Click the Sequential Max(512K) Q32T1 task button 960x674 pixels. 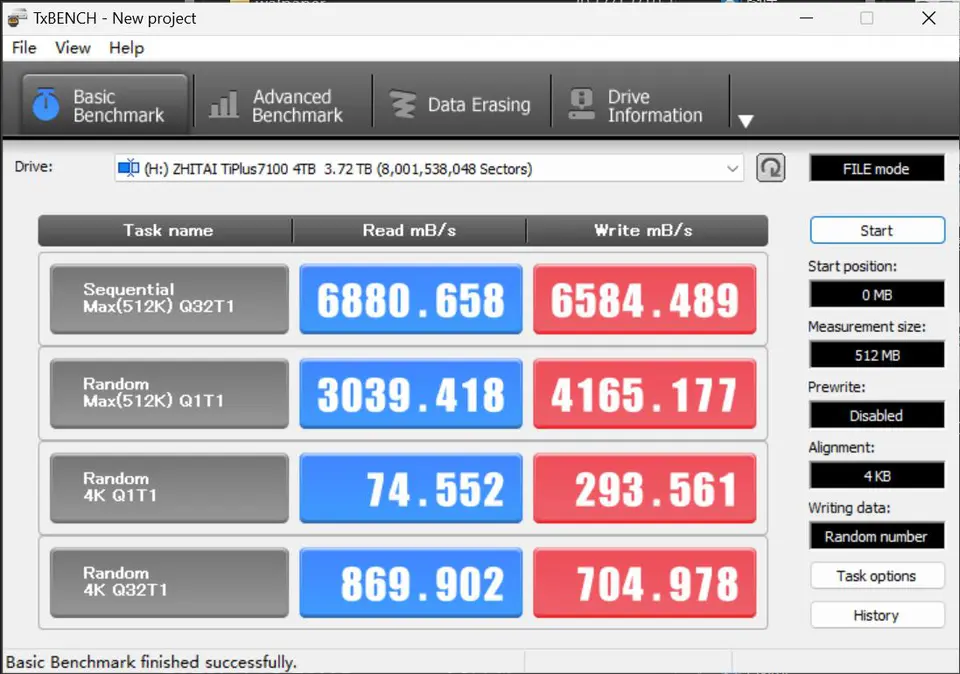[169, 299]
